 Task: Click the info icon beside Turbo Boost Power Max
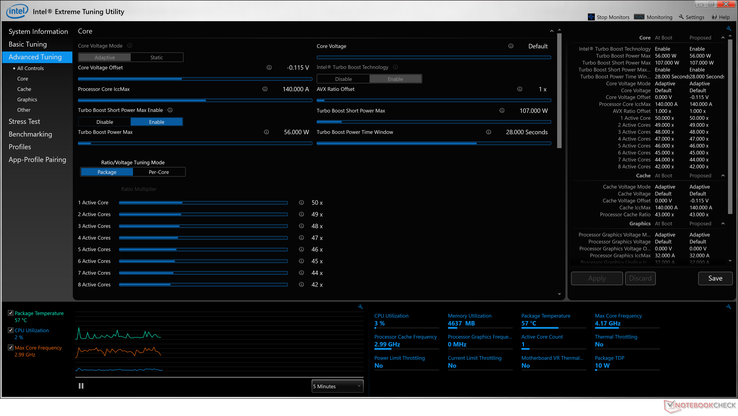[x=266, y=132]
